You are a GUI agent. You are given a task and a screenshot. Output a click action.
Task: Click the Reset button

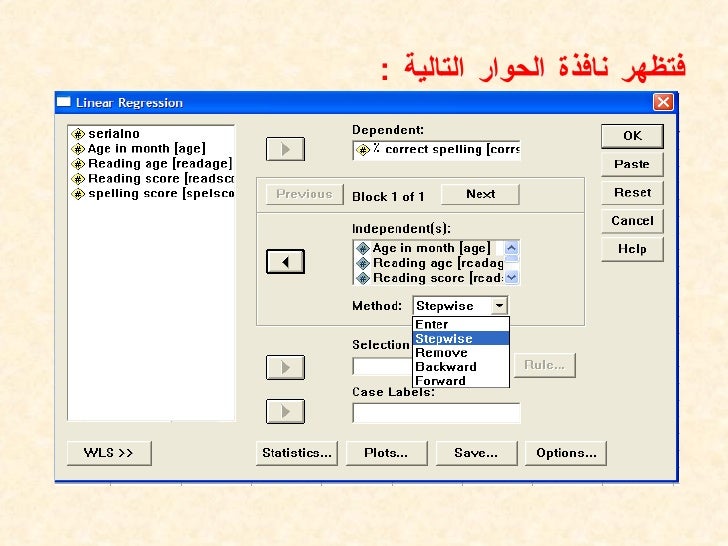point(632,193)
